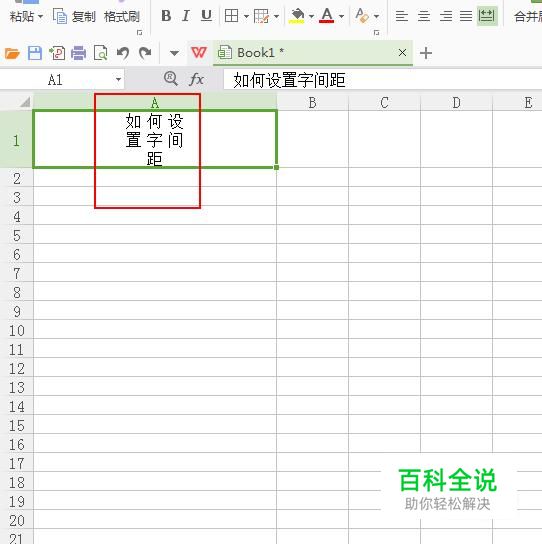The image size is (542, 544).
Task: Apply cell borders icon
Action: coord(231,16)
